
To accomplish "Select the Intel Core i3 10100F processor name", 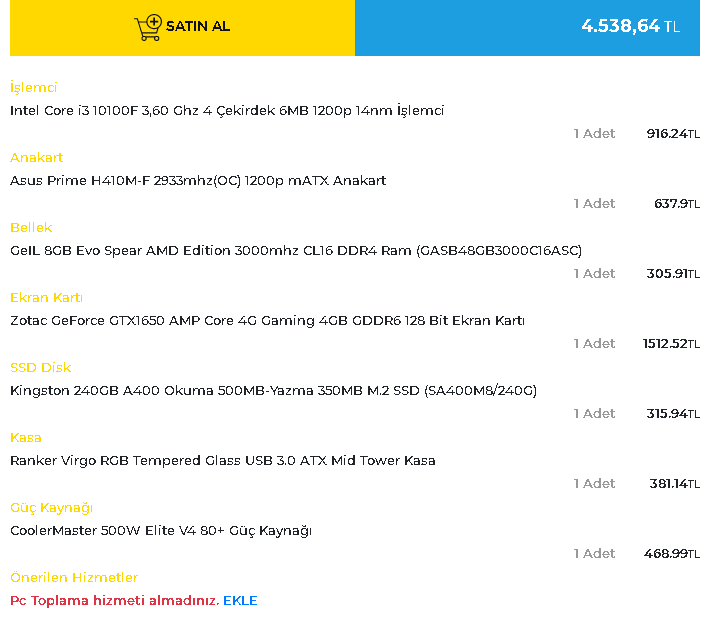I will pyautogui.click(x=227, y=111).
